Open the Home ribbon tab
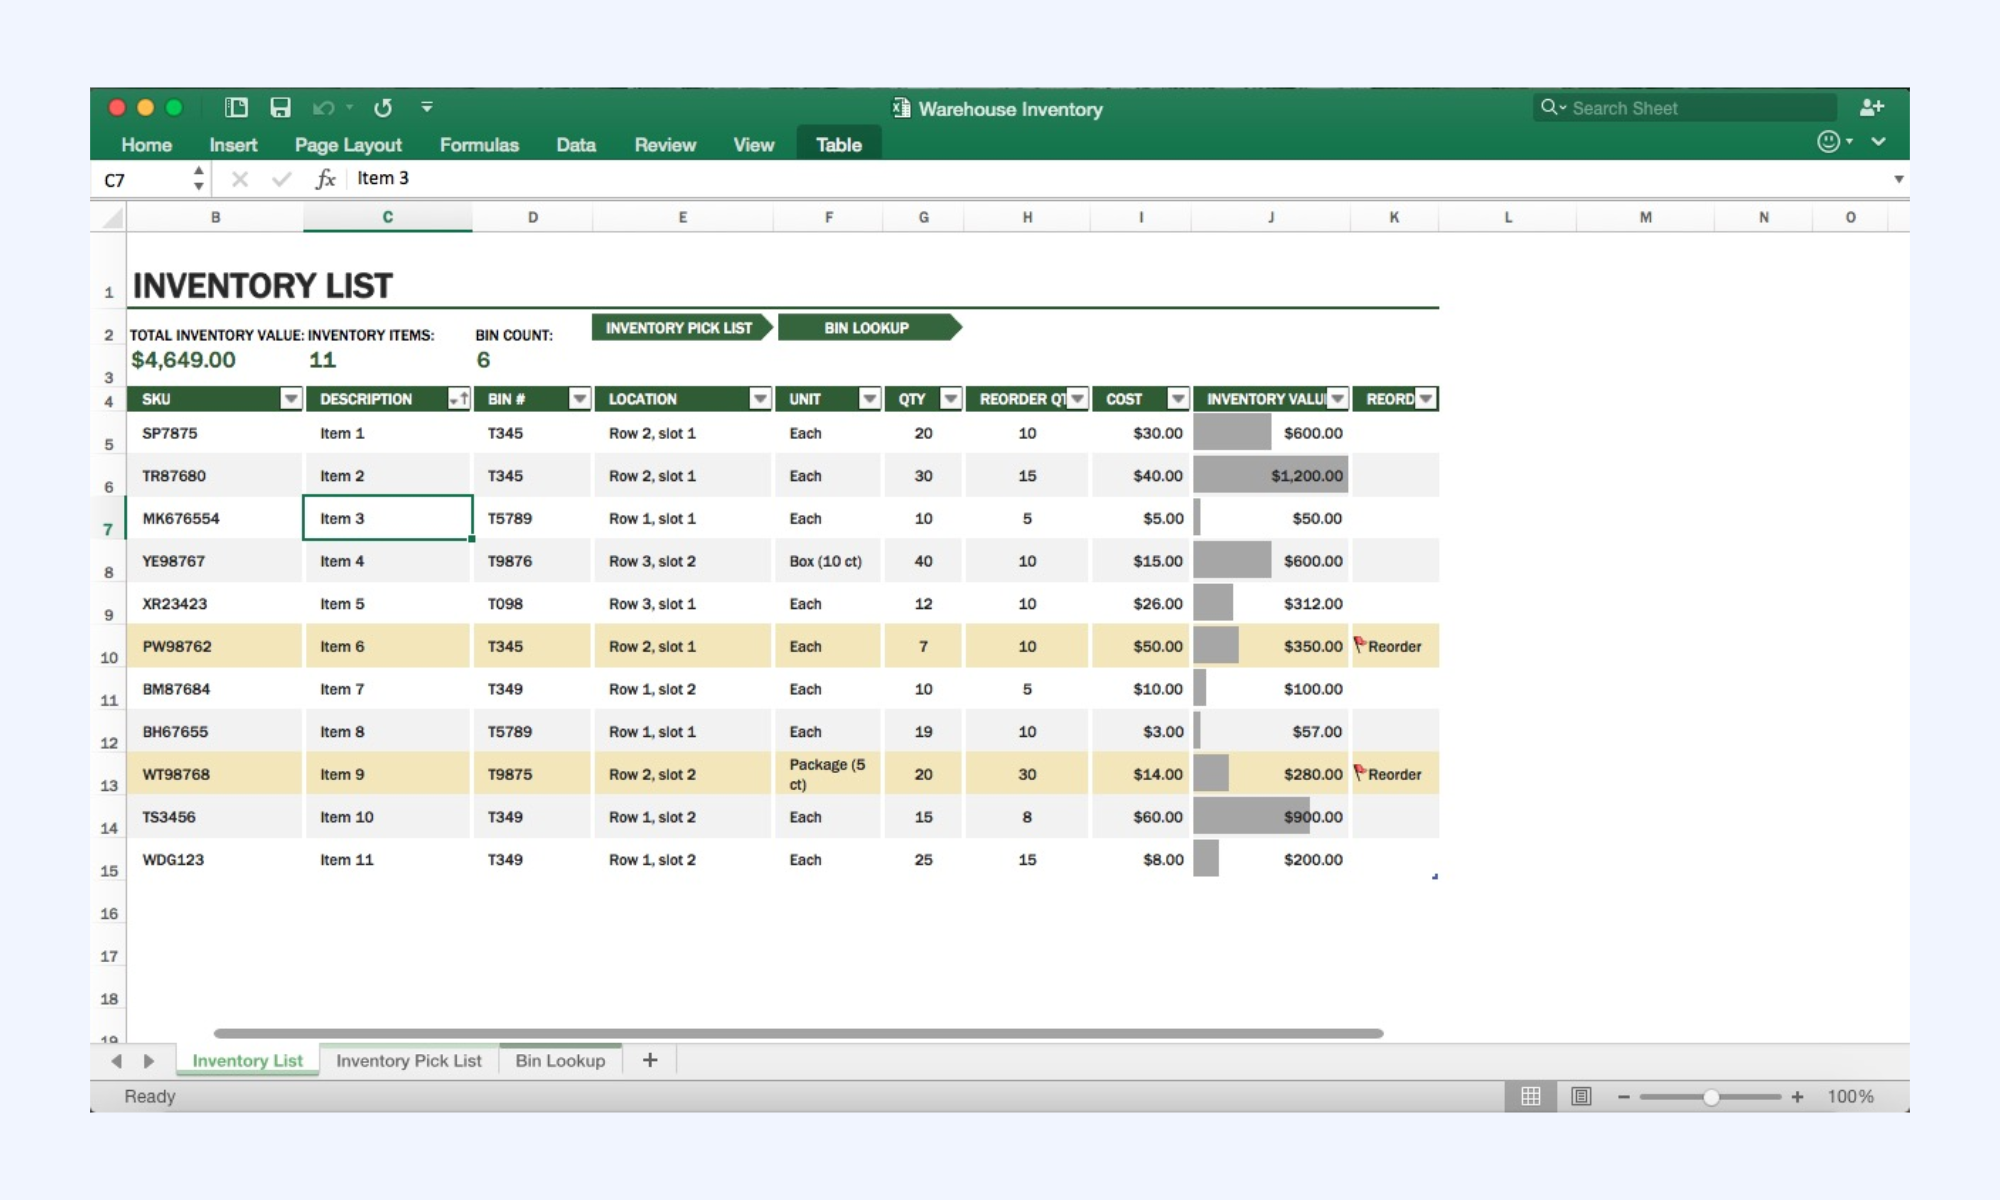 (146, 145)
